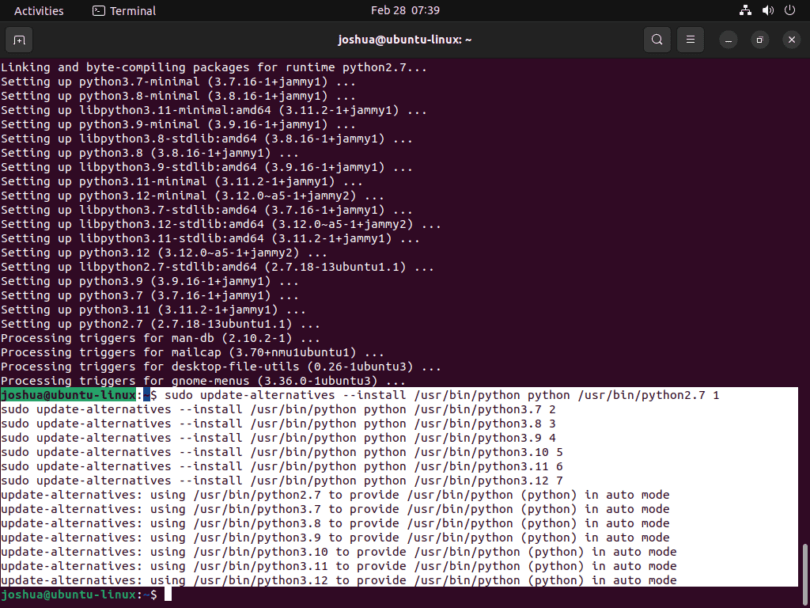Click the new tab plus symbol in the header
Image resolution: width=810 pixels, height=608 pixels.
tap(19, 39)
